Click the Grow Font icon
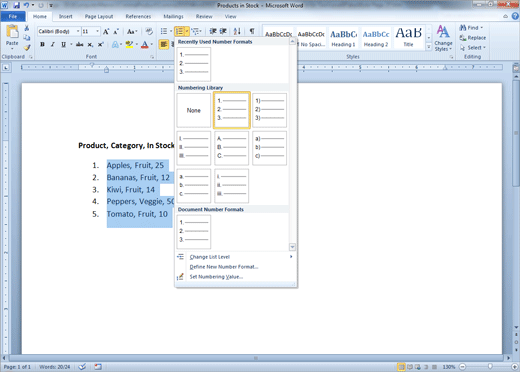 (106, 32)
